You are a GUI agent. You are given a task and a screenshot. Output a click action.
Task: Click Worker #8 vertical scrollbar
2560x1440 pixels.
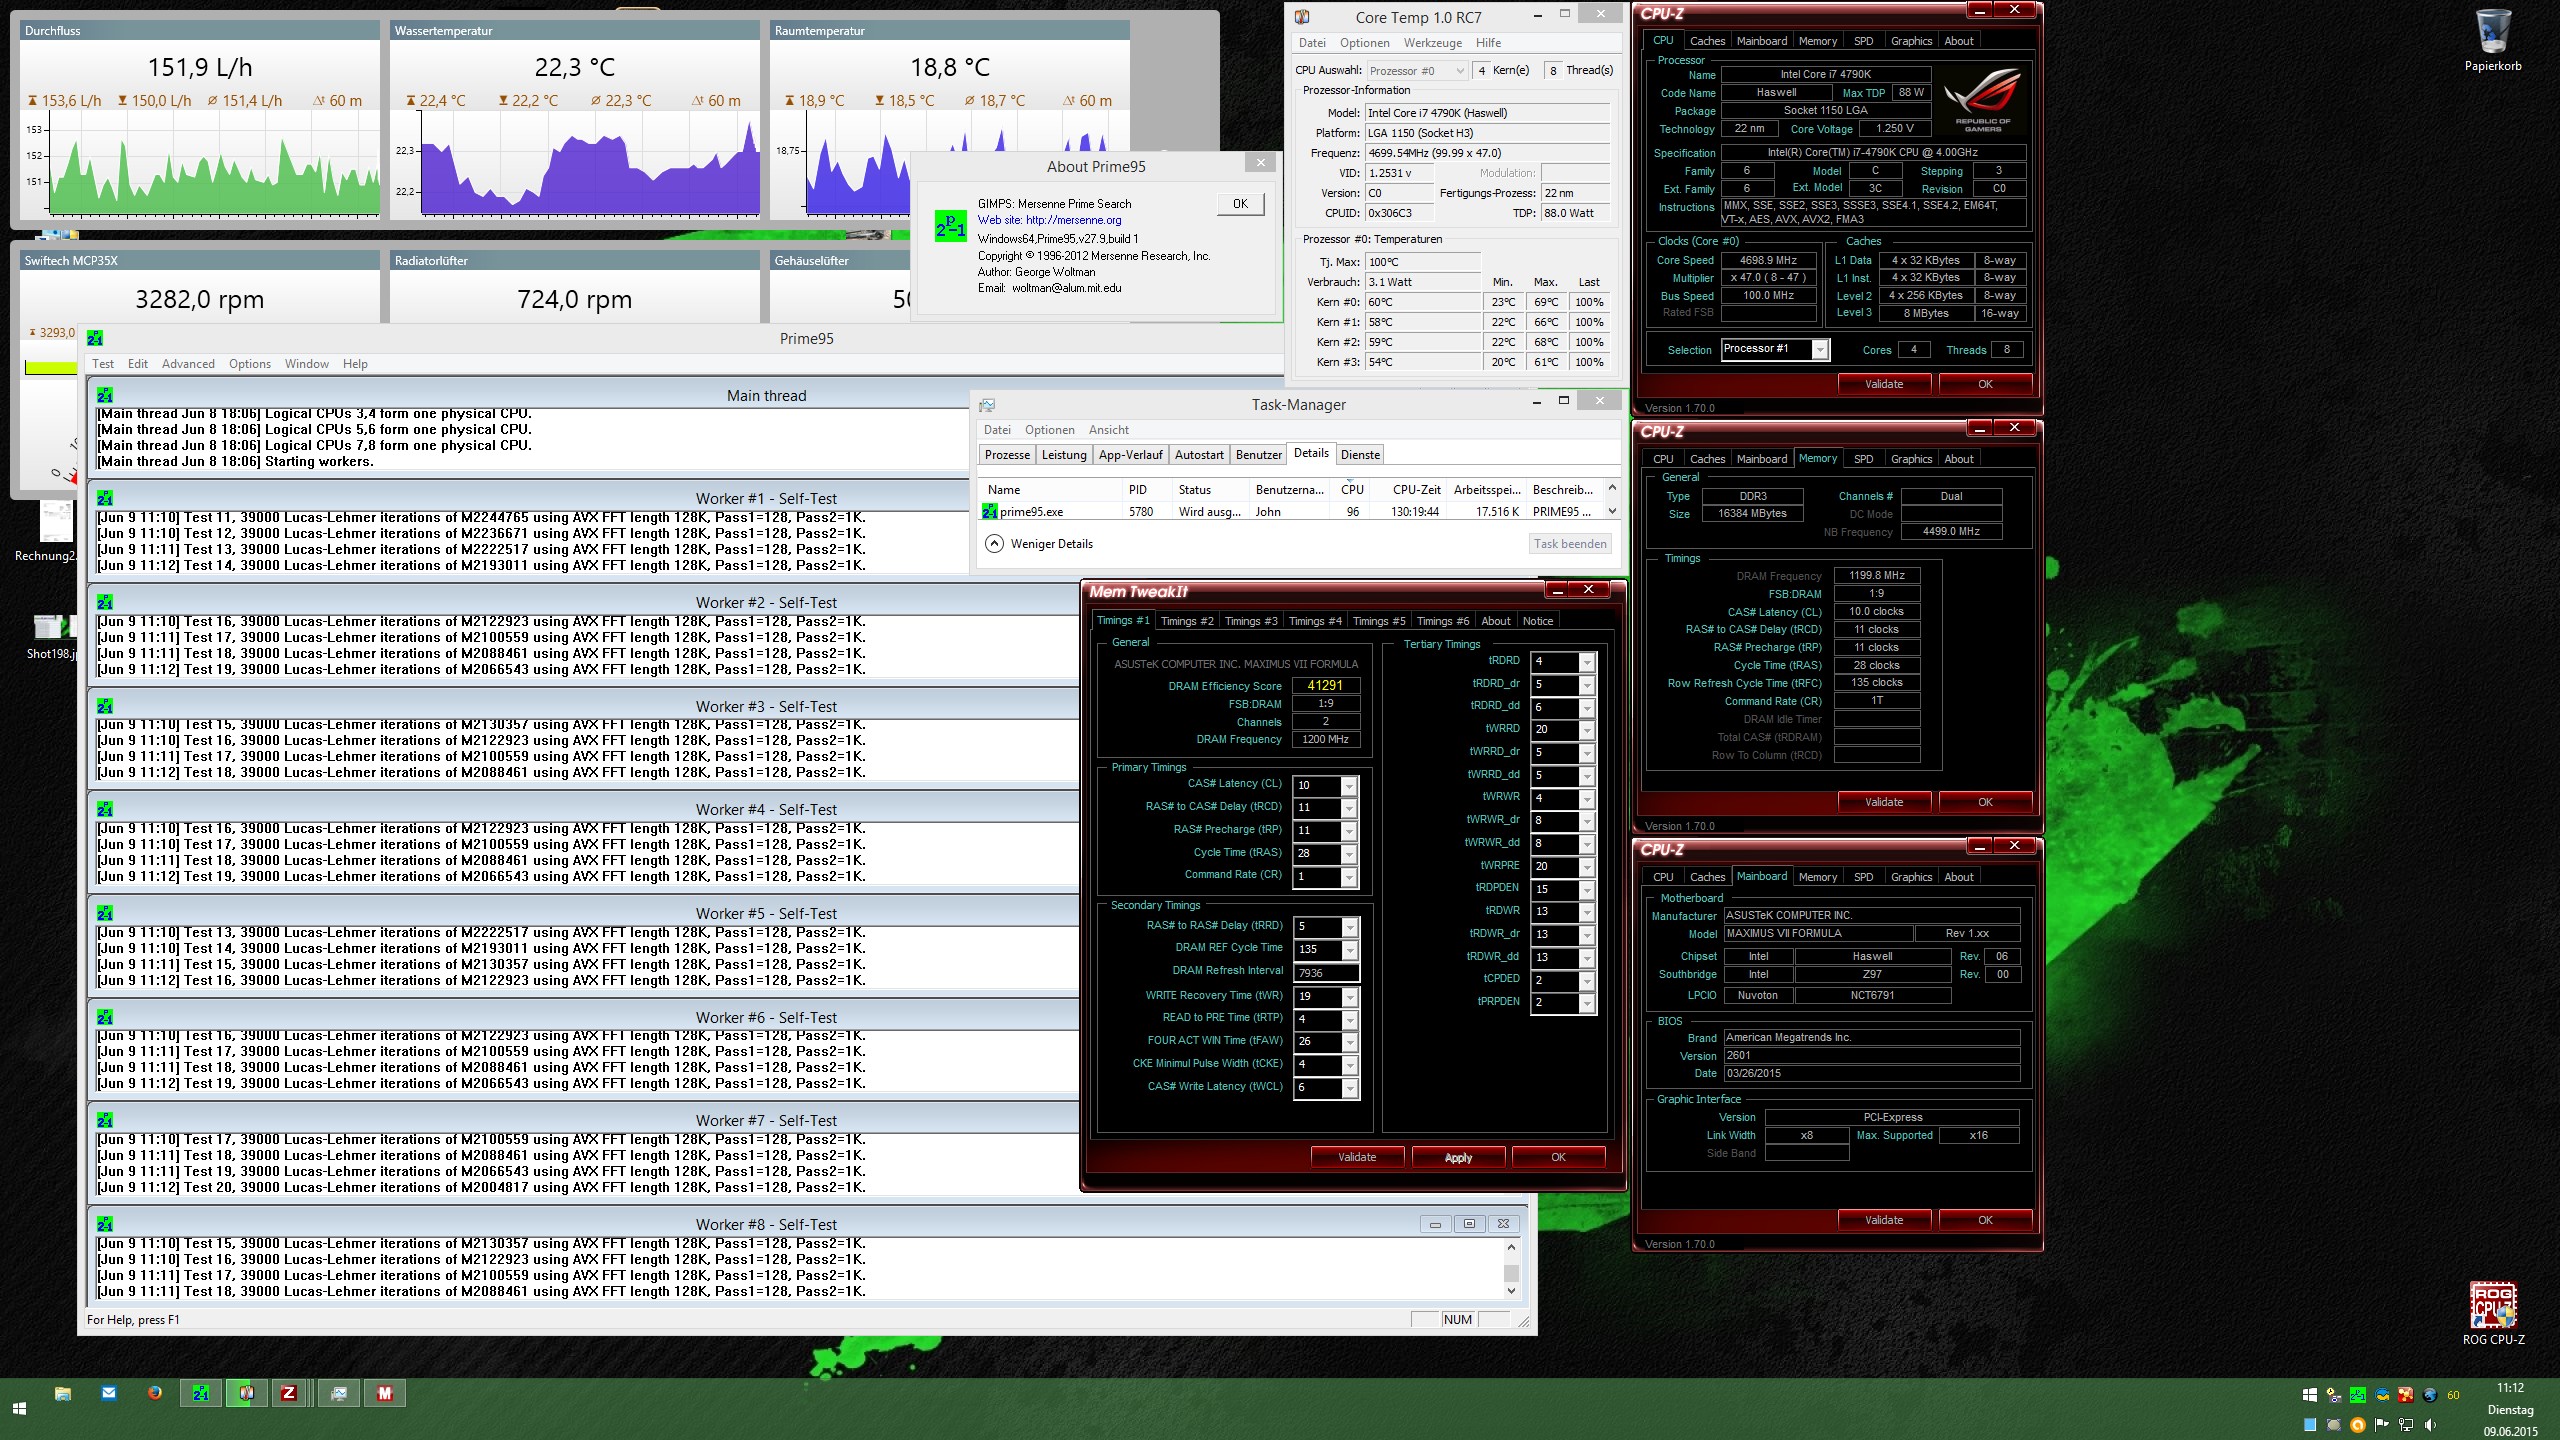tap(1511, 1269)
